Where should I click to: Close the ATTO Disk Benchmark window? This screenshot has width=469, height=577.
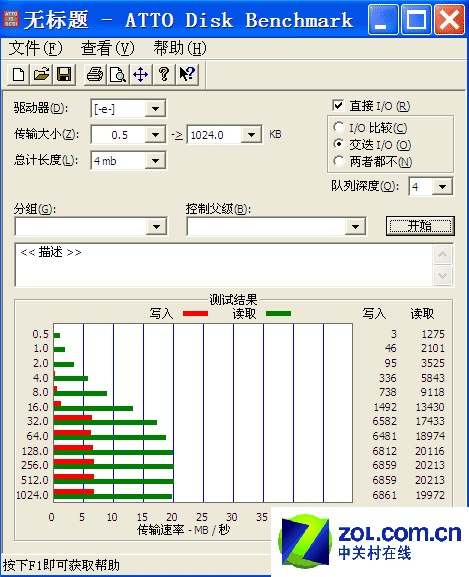click(449, 19)
